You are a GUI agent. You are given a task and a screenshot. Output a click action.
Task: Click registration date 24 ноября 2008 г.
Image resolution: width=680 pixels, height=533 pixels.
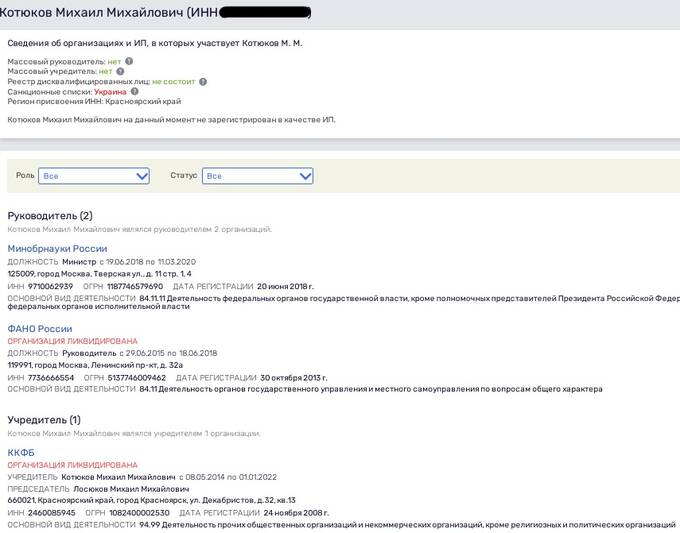pyautogui.click(x=296, y=513)
